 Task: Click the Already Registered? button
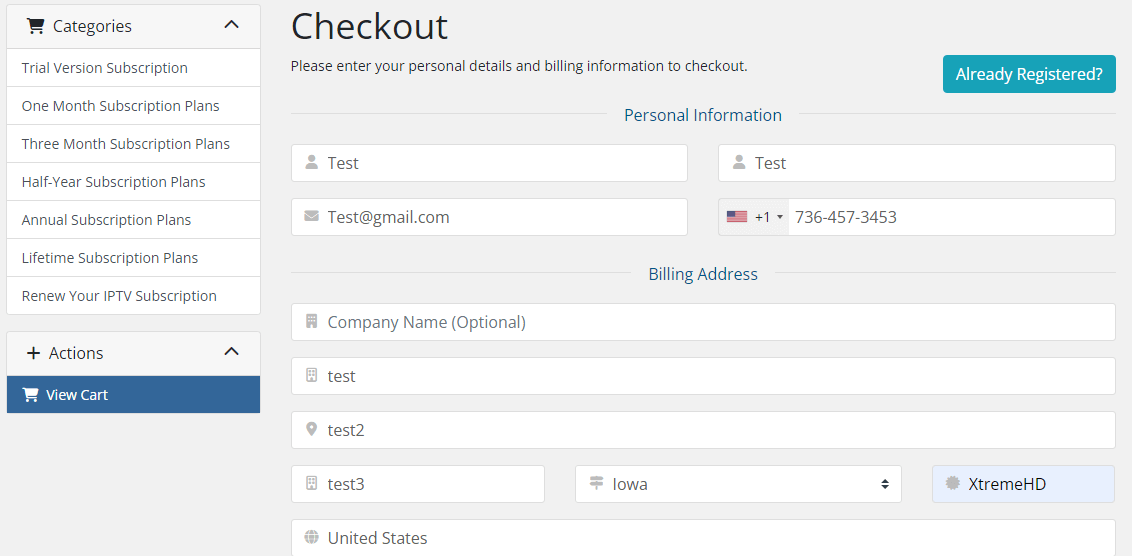pos(1029,74)
